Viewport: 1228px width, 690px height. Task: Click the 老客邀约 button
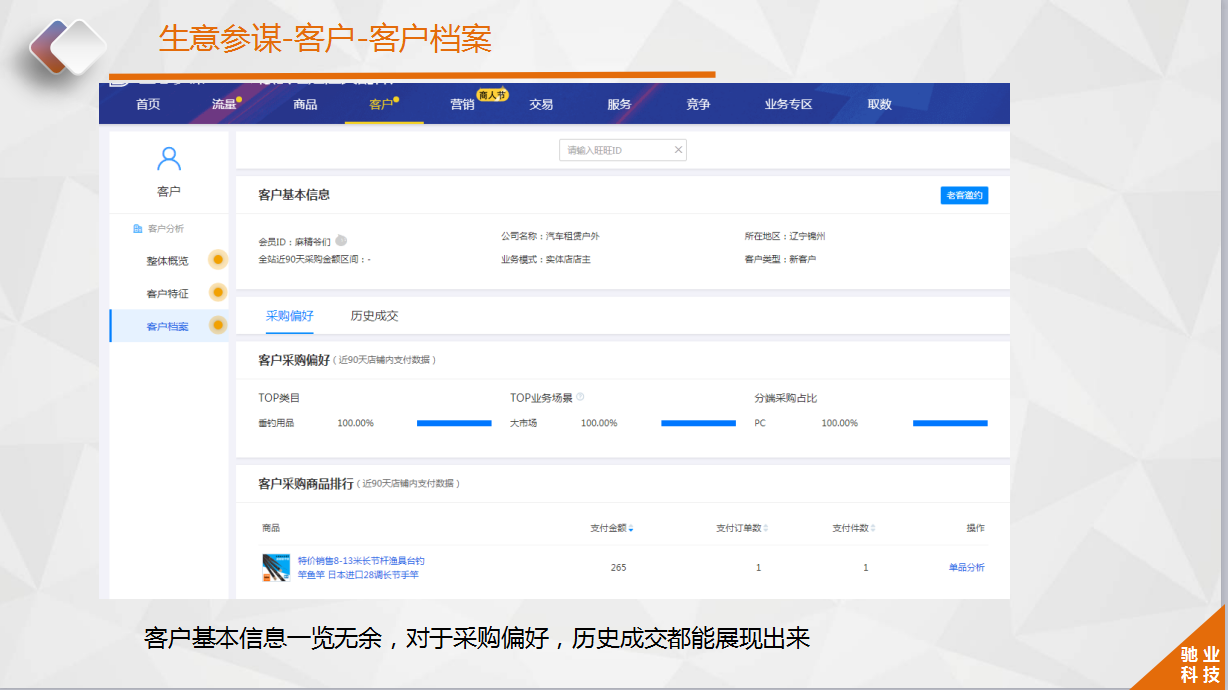tap(964, 195)
